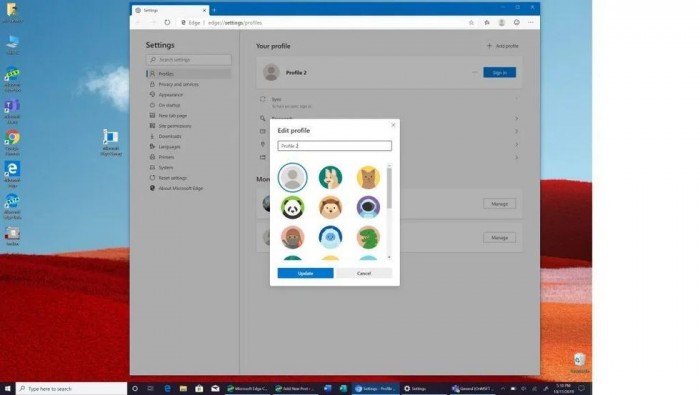The width and height of the screenshot is (700, 395).
Task: Expand the Payment info row chevron
Action: (517, 132)
